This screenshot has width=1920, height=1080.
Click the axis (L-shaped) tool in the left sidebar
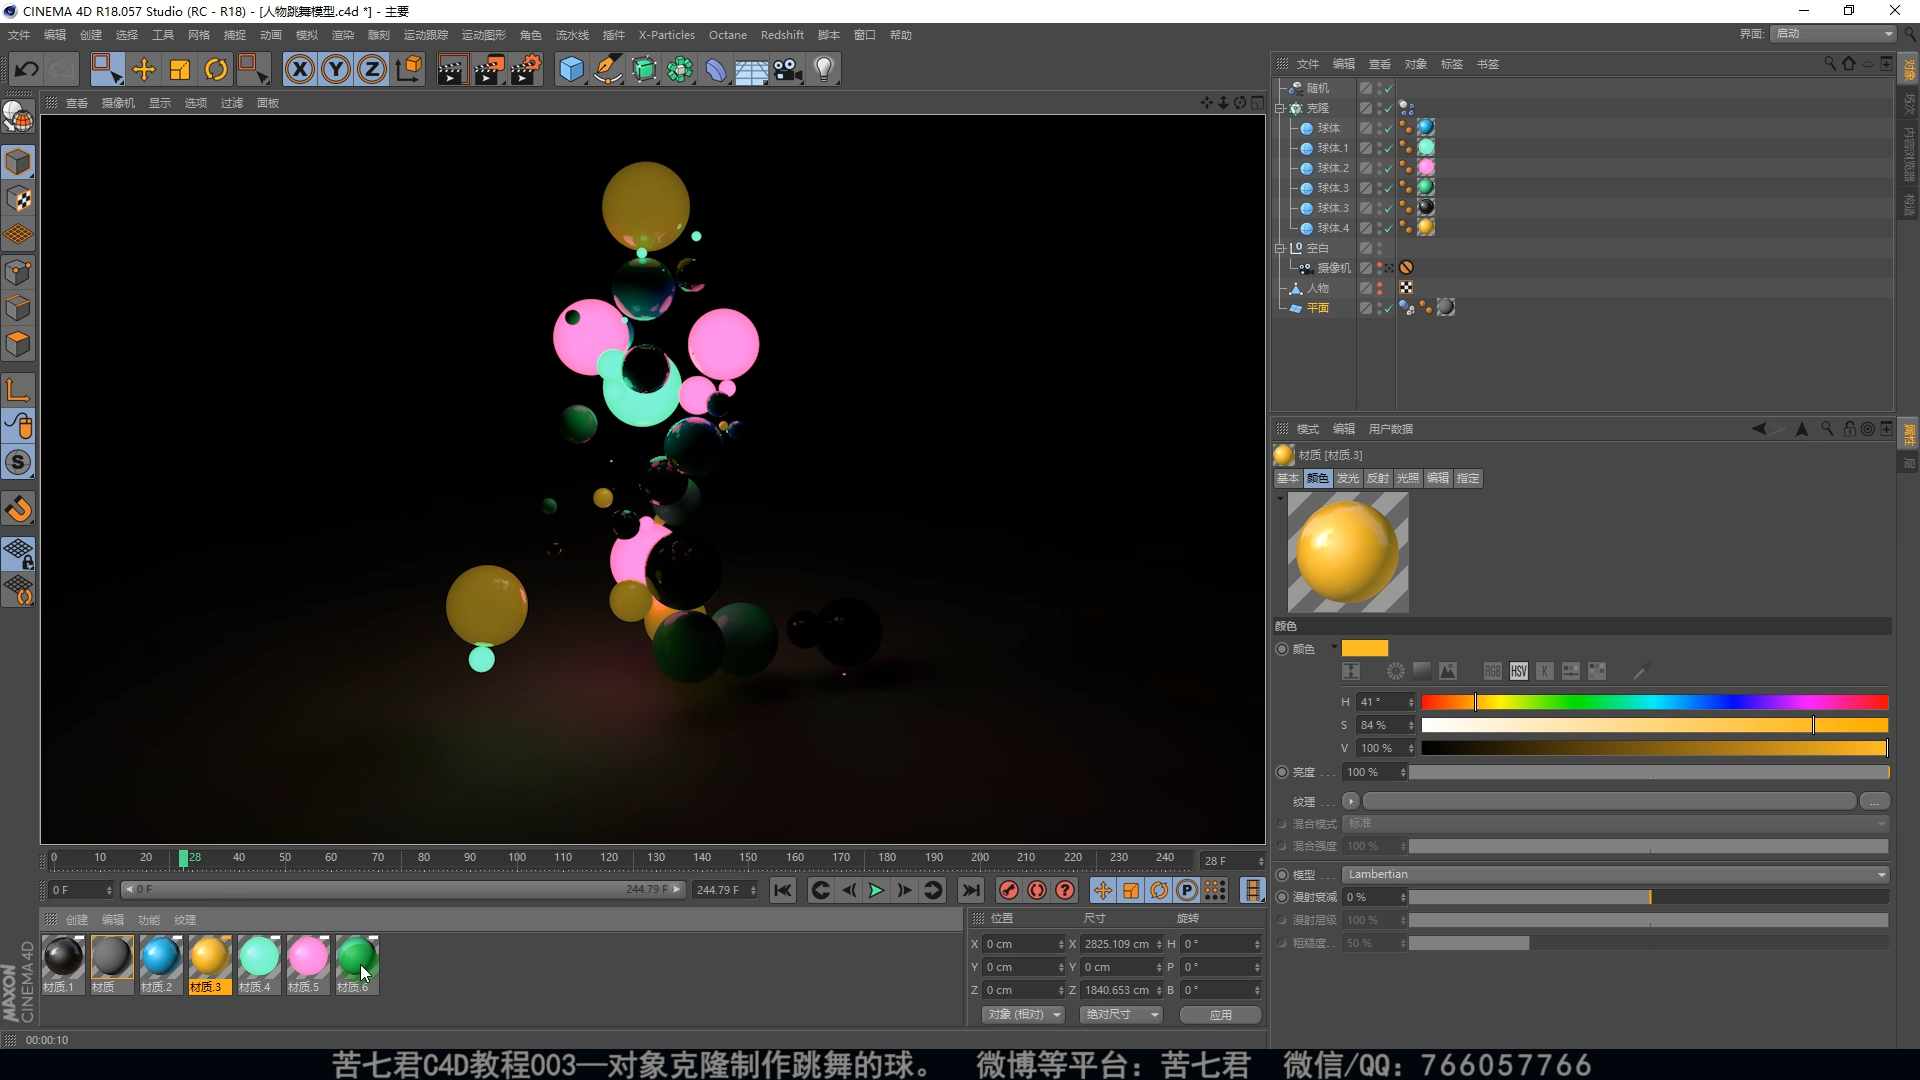(18, 390)
